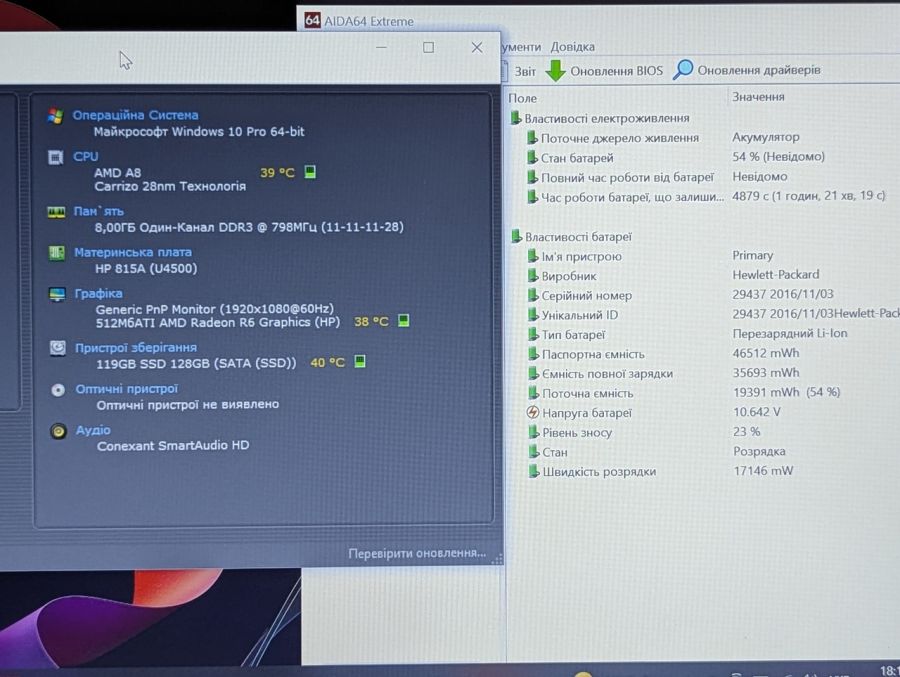900x677 pixels.
Task: Select the Повний час роботи від батареї row
Action: [x=657, y=177]
